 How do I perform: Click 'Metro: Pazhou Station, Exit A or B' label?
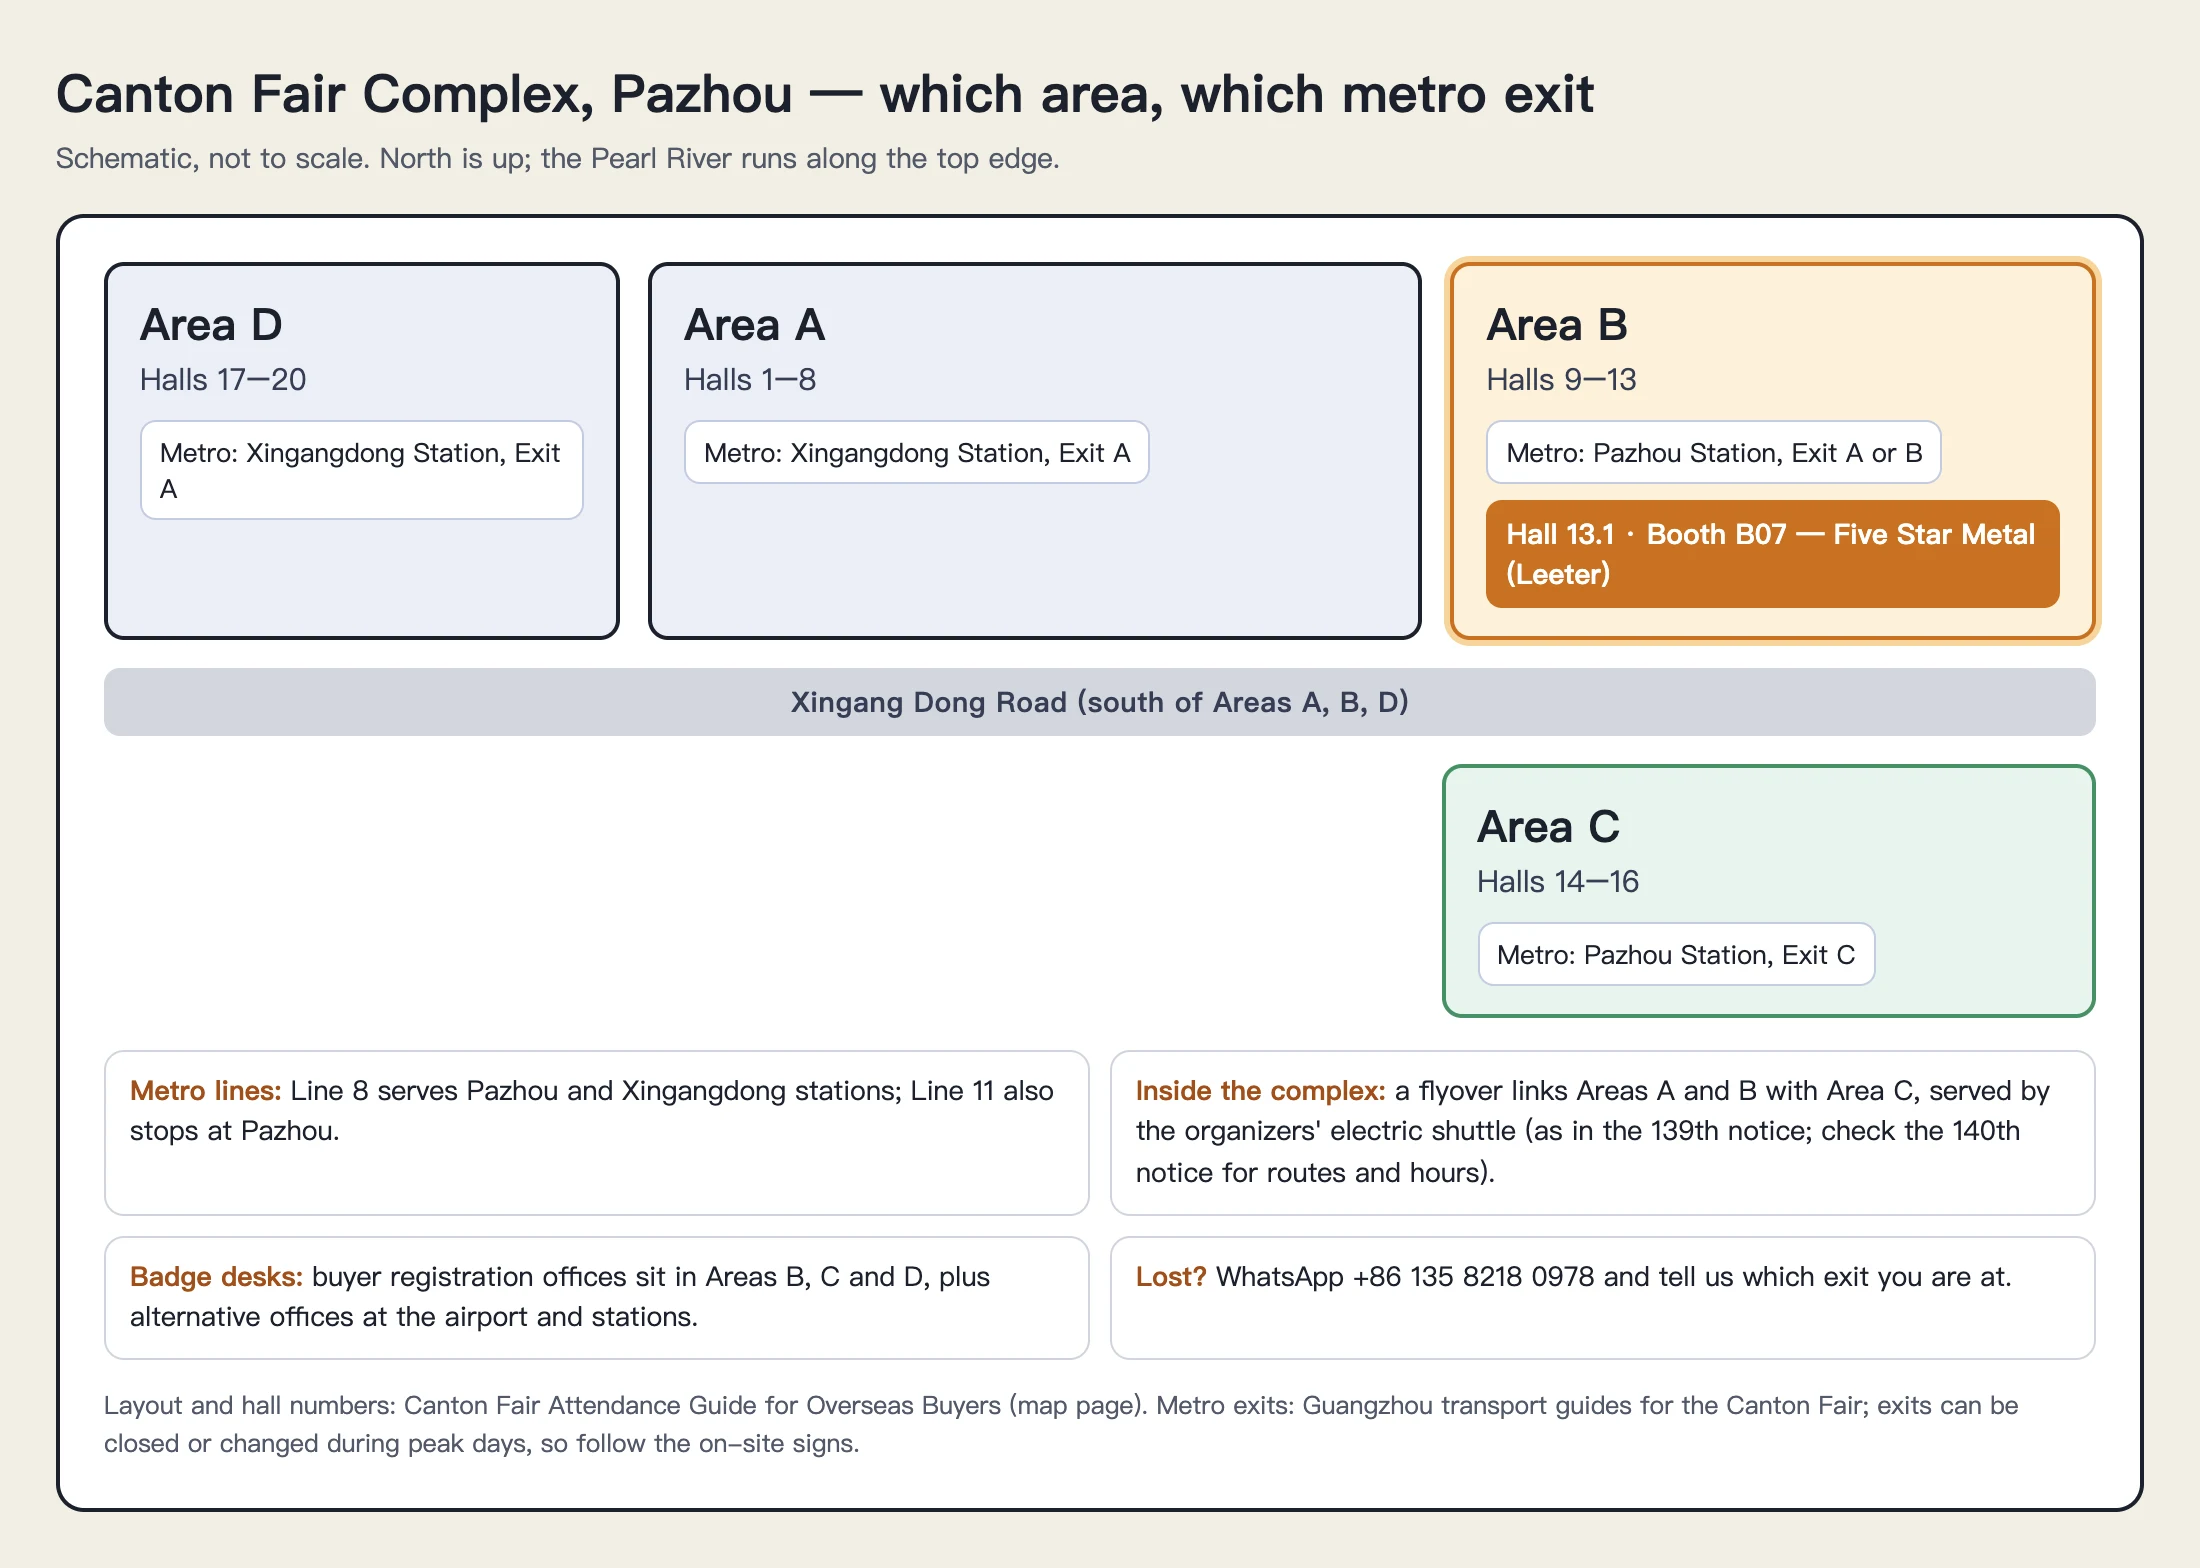click(x=1714, y=453)
